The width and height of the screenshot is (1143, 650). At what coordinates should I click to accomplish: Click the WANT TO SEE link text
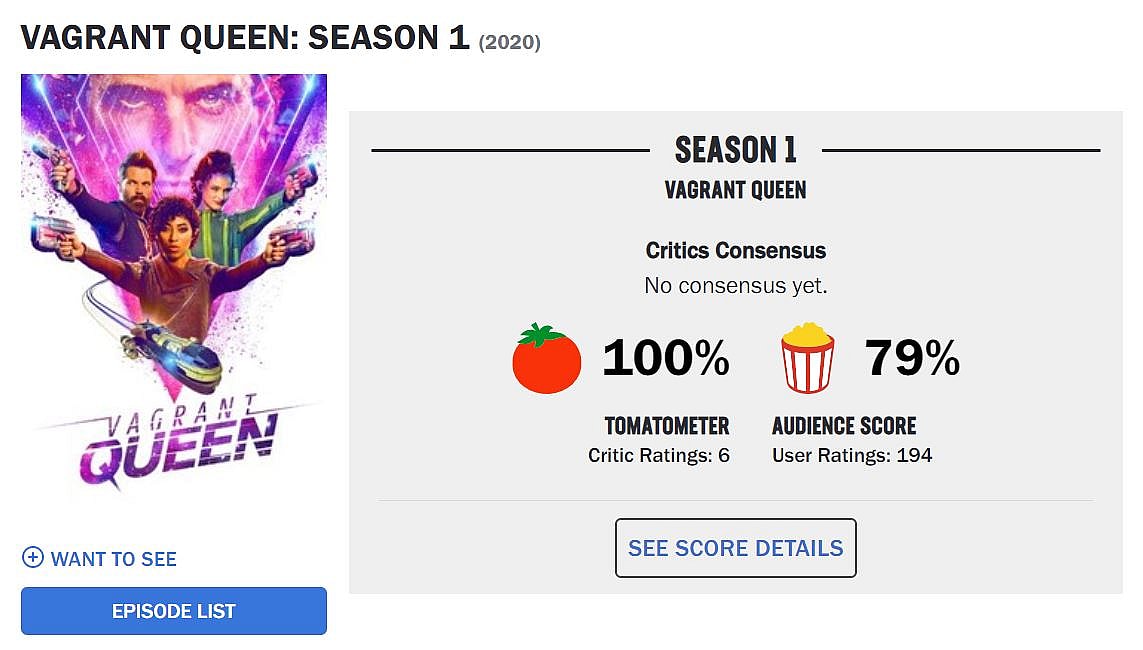(113, 559)
